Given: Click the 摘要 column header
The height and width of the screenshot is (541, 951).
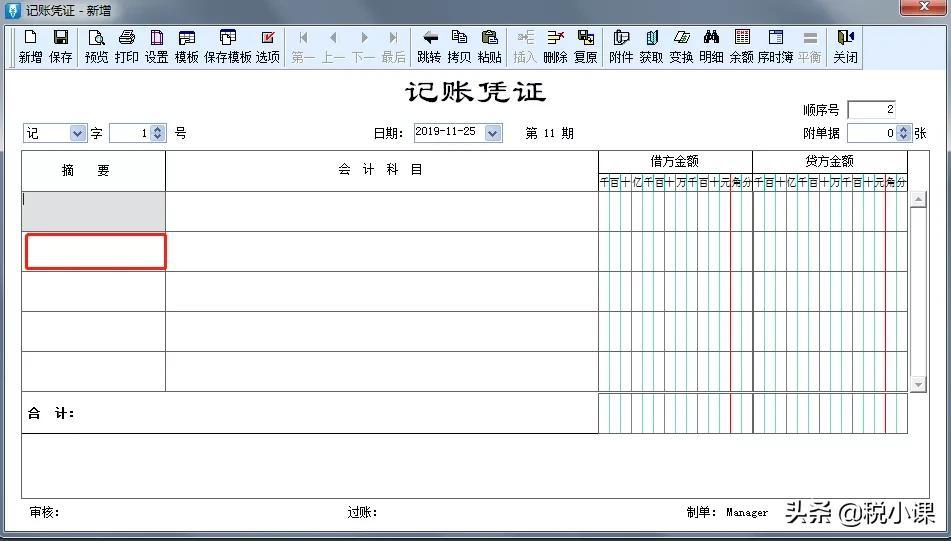Looking at the screenshot, I should (93, 171).
